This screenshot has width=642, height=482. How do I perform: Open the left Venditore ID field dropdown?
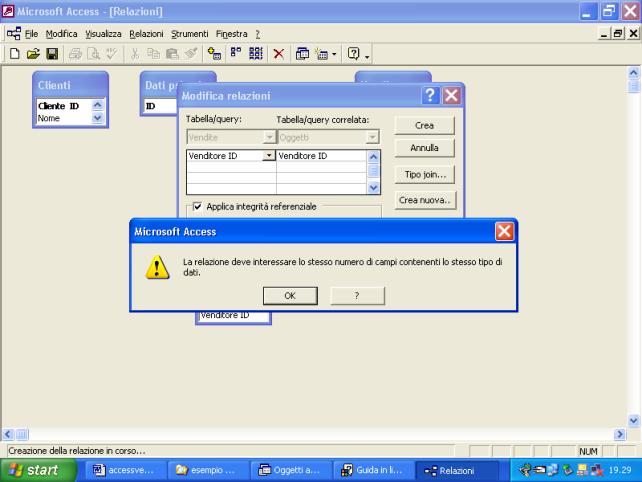coord(269,156)
